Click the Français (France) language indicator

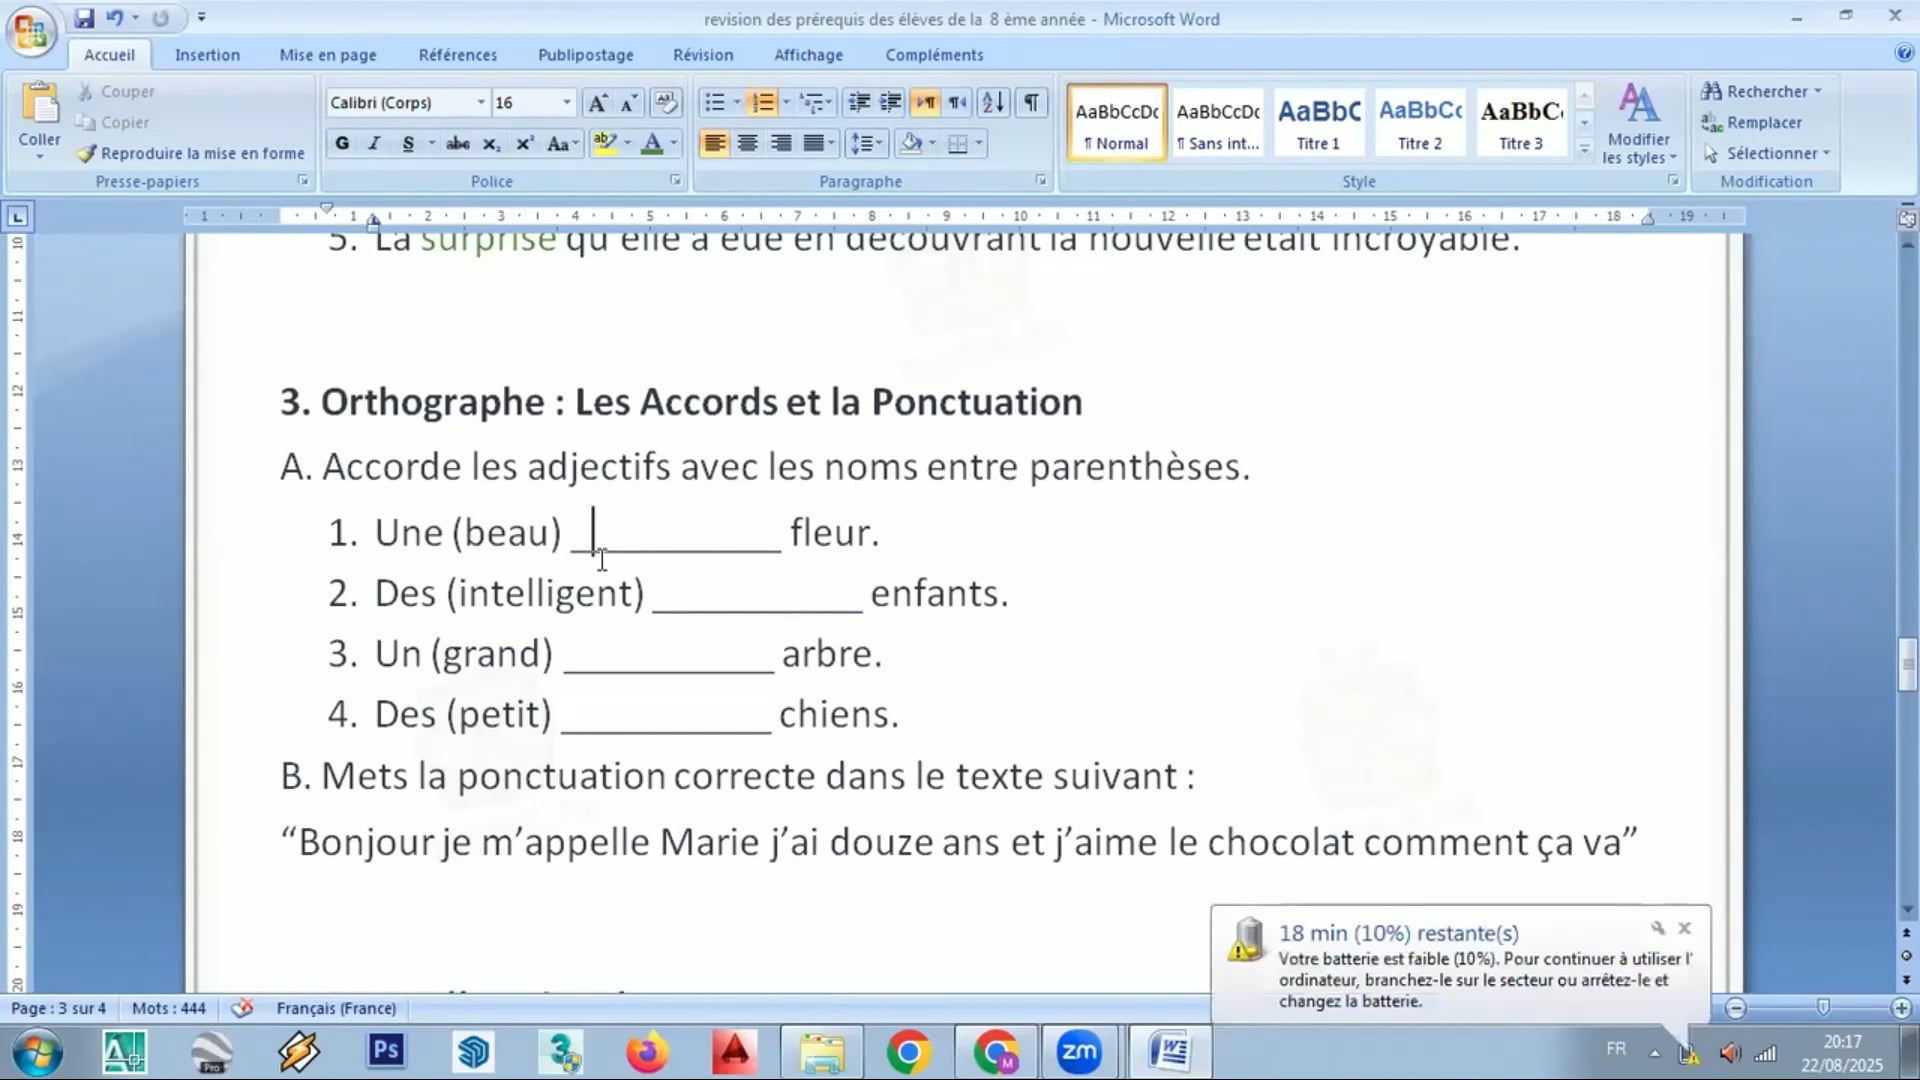pyautogui.click(x=336, y=1008)
